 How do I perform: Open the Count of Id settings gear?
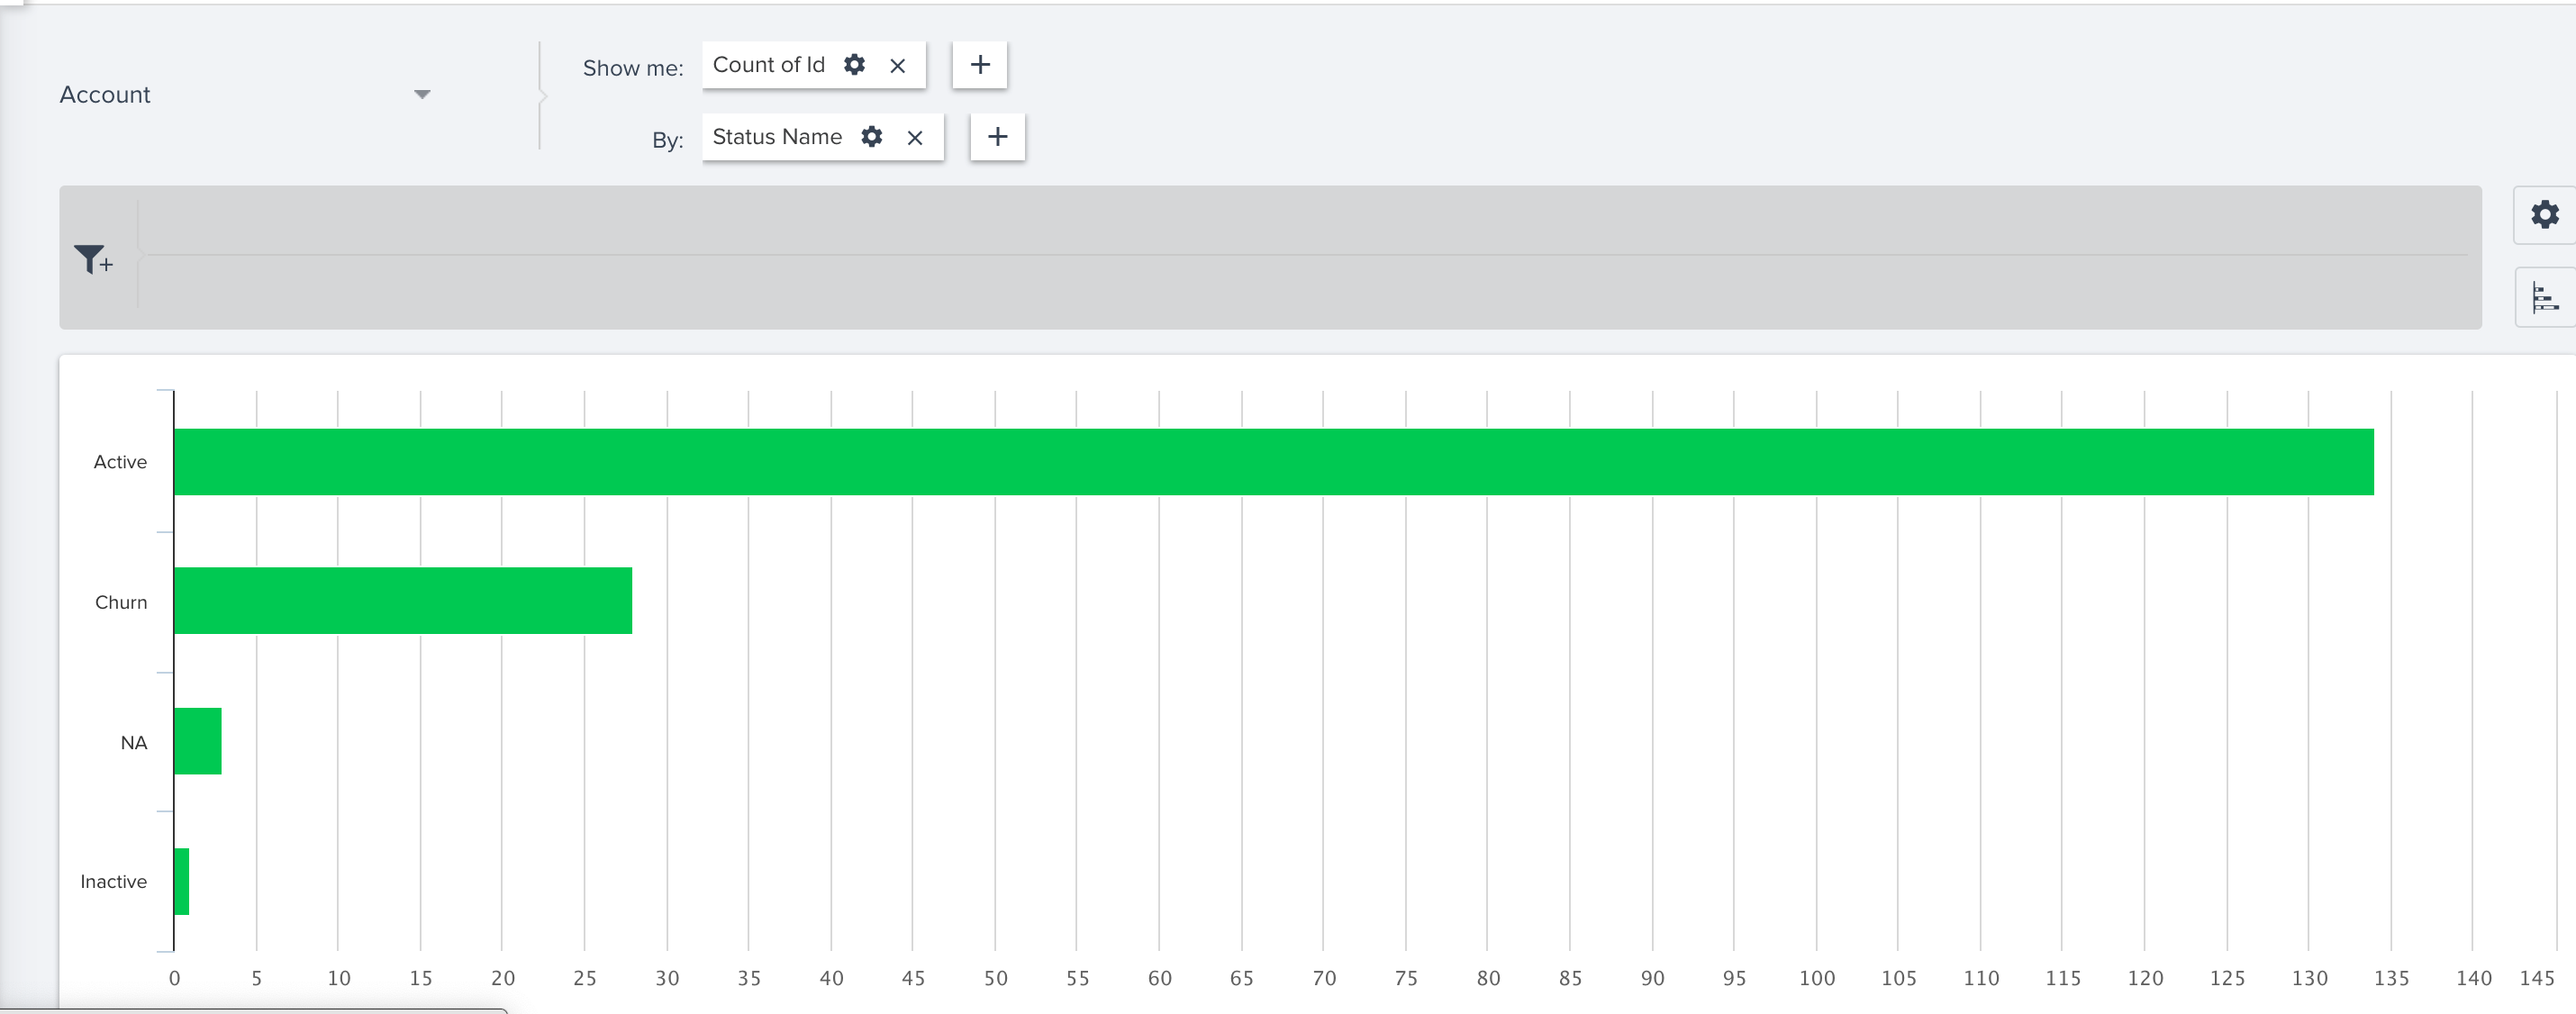point(854,65)
